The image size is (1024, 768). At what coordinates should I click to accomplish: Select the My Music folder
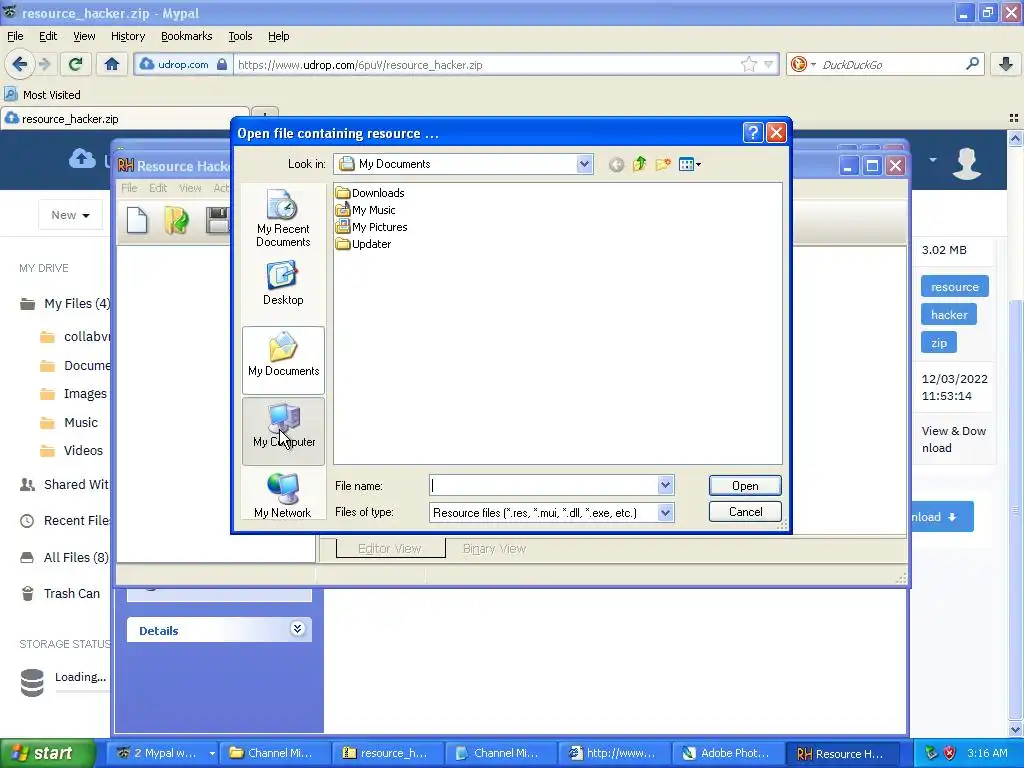pos(366,210)
